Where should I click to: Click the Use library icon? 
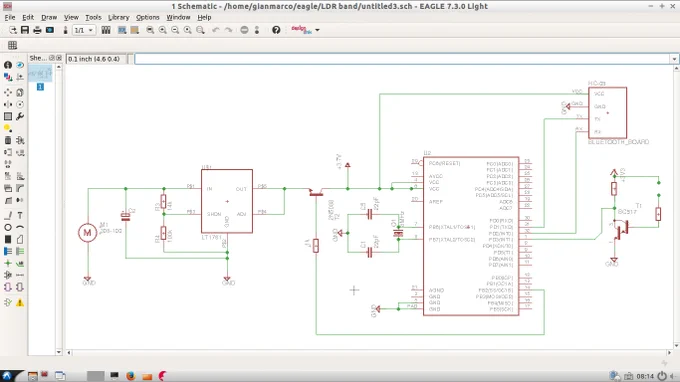tap(106, 30)
